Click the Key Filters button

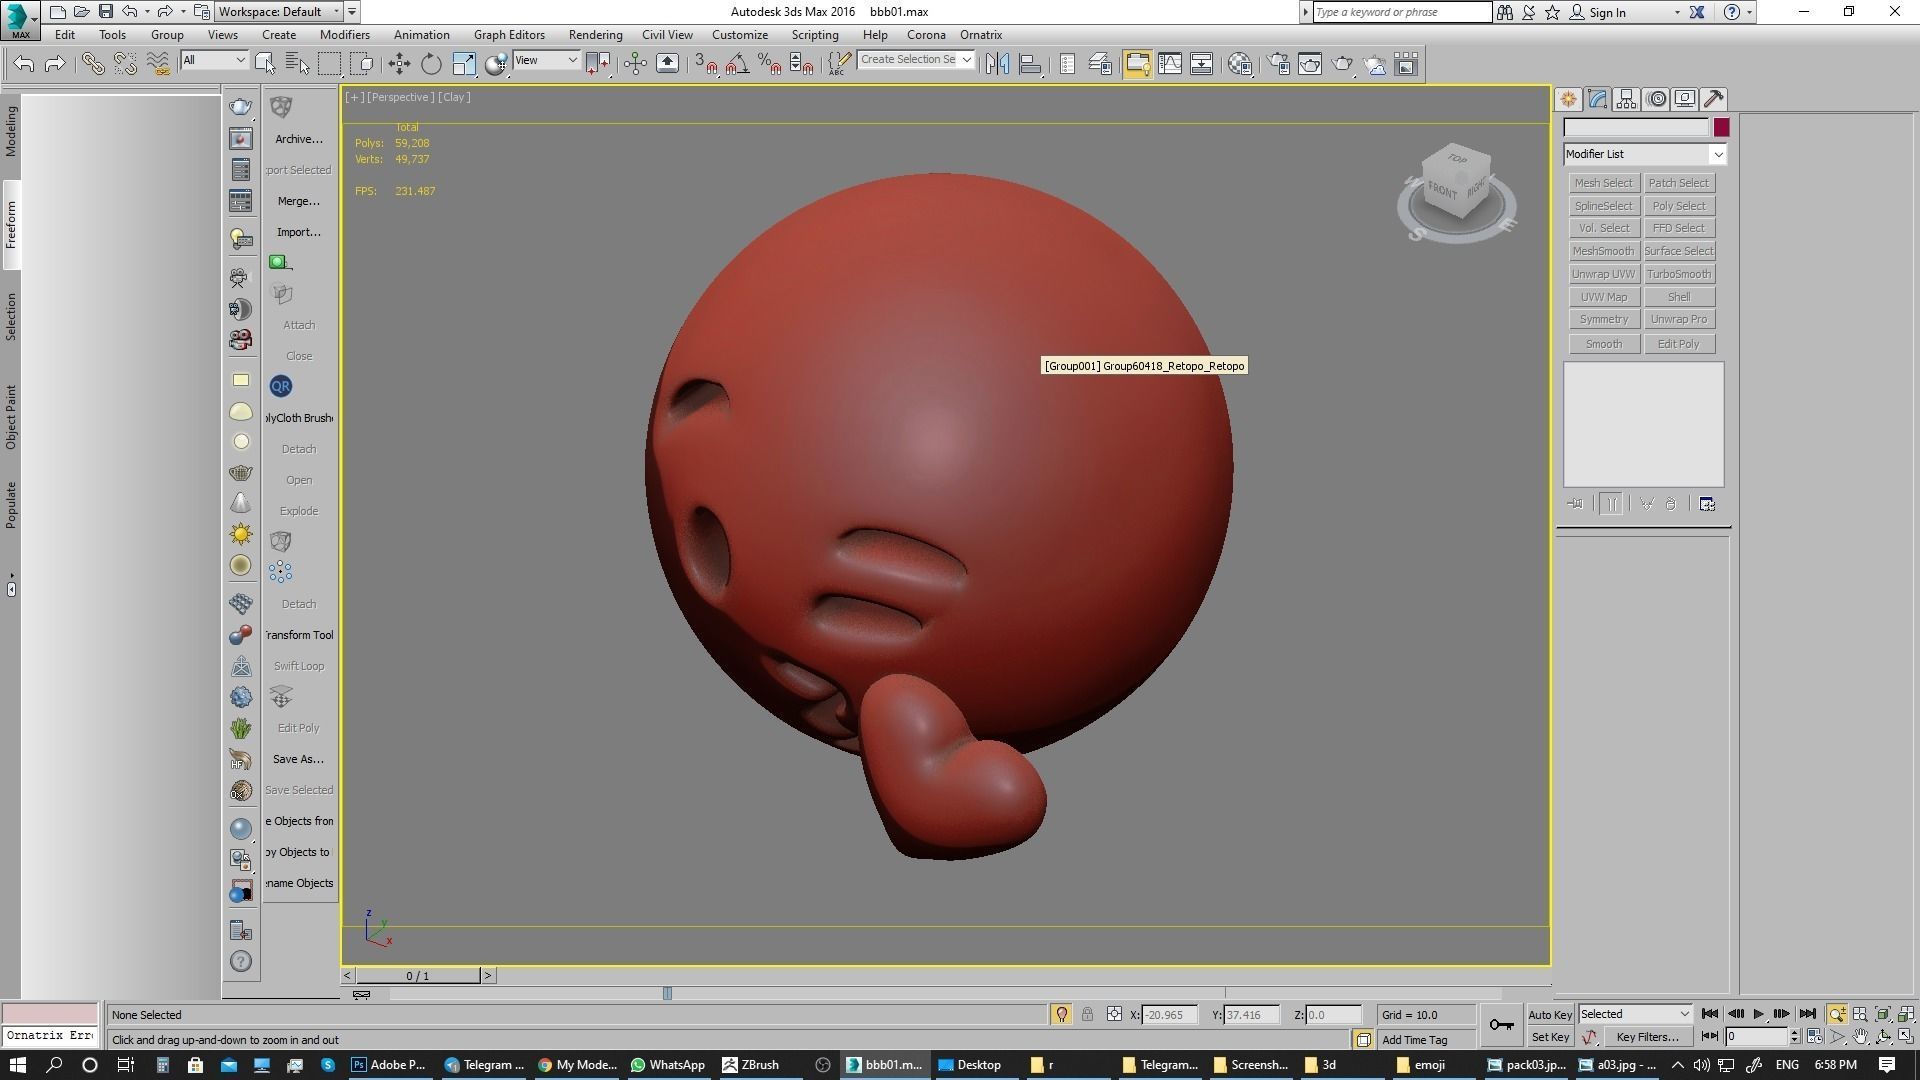(x=1646, y=1037)
